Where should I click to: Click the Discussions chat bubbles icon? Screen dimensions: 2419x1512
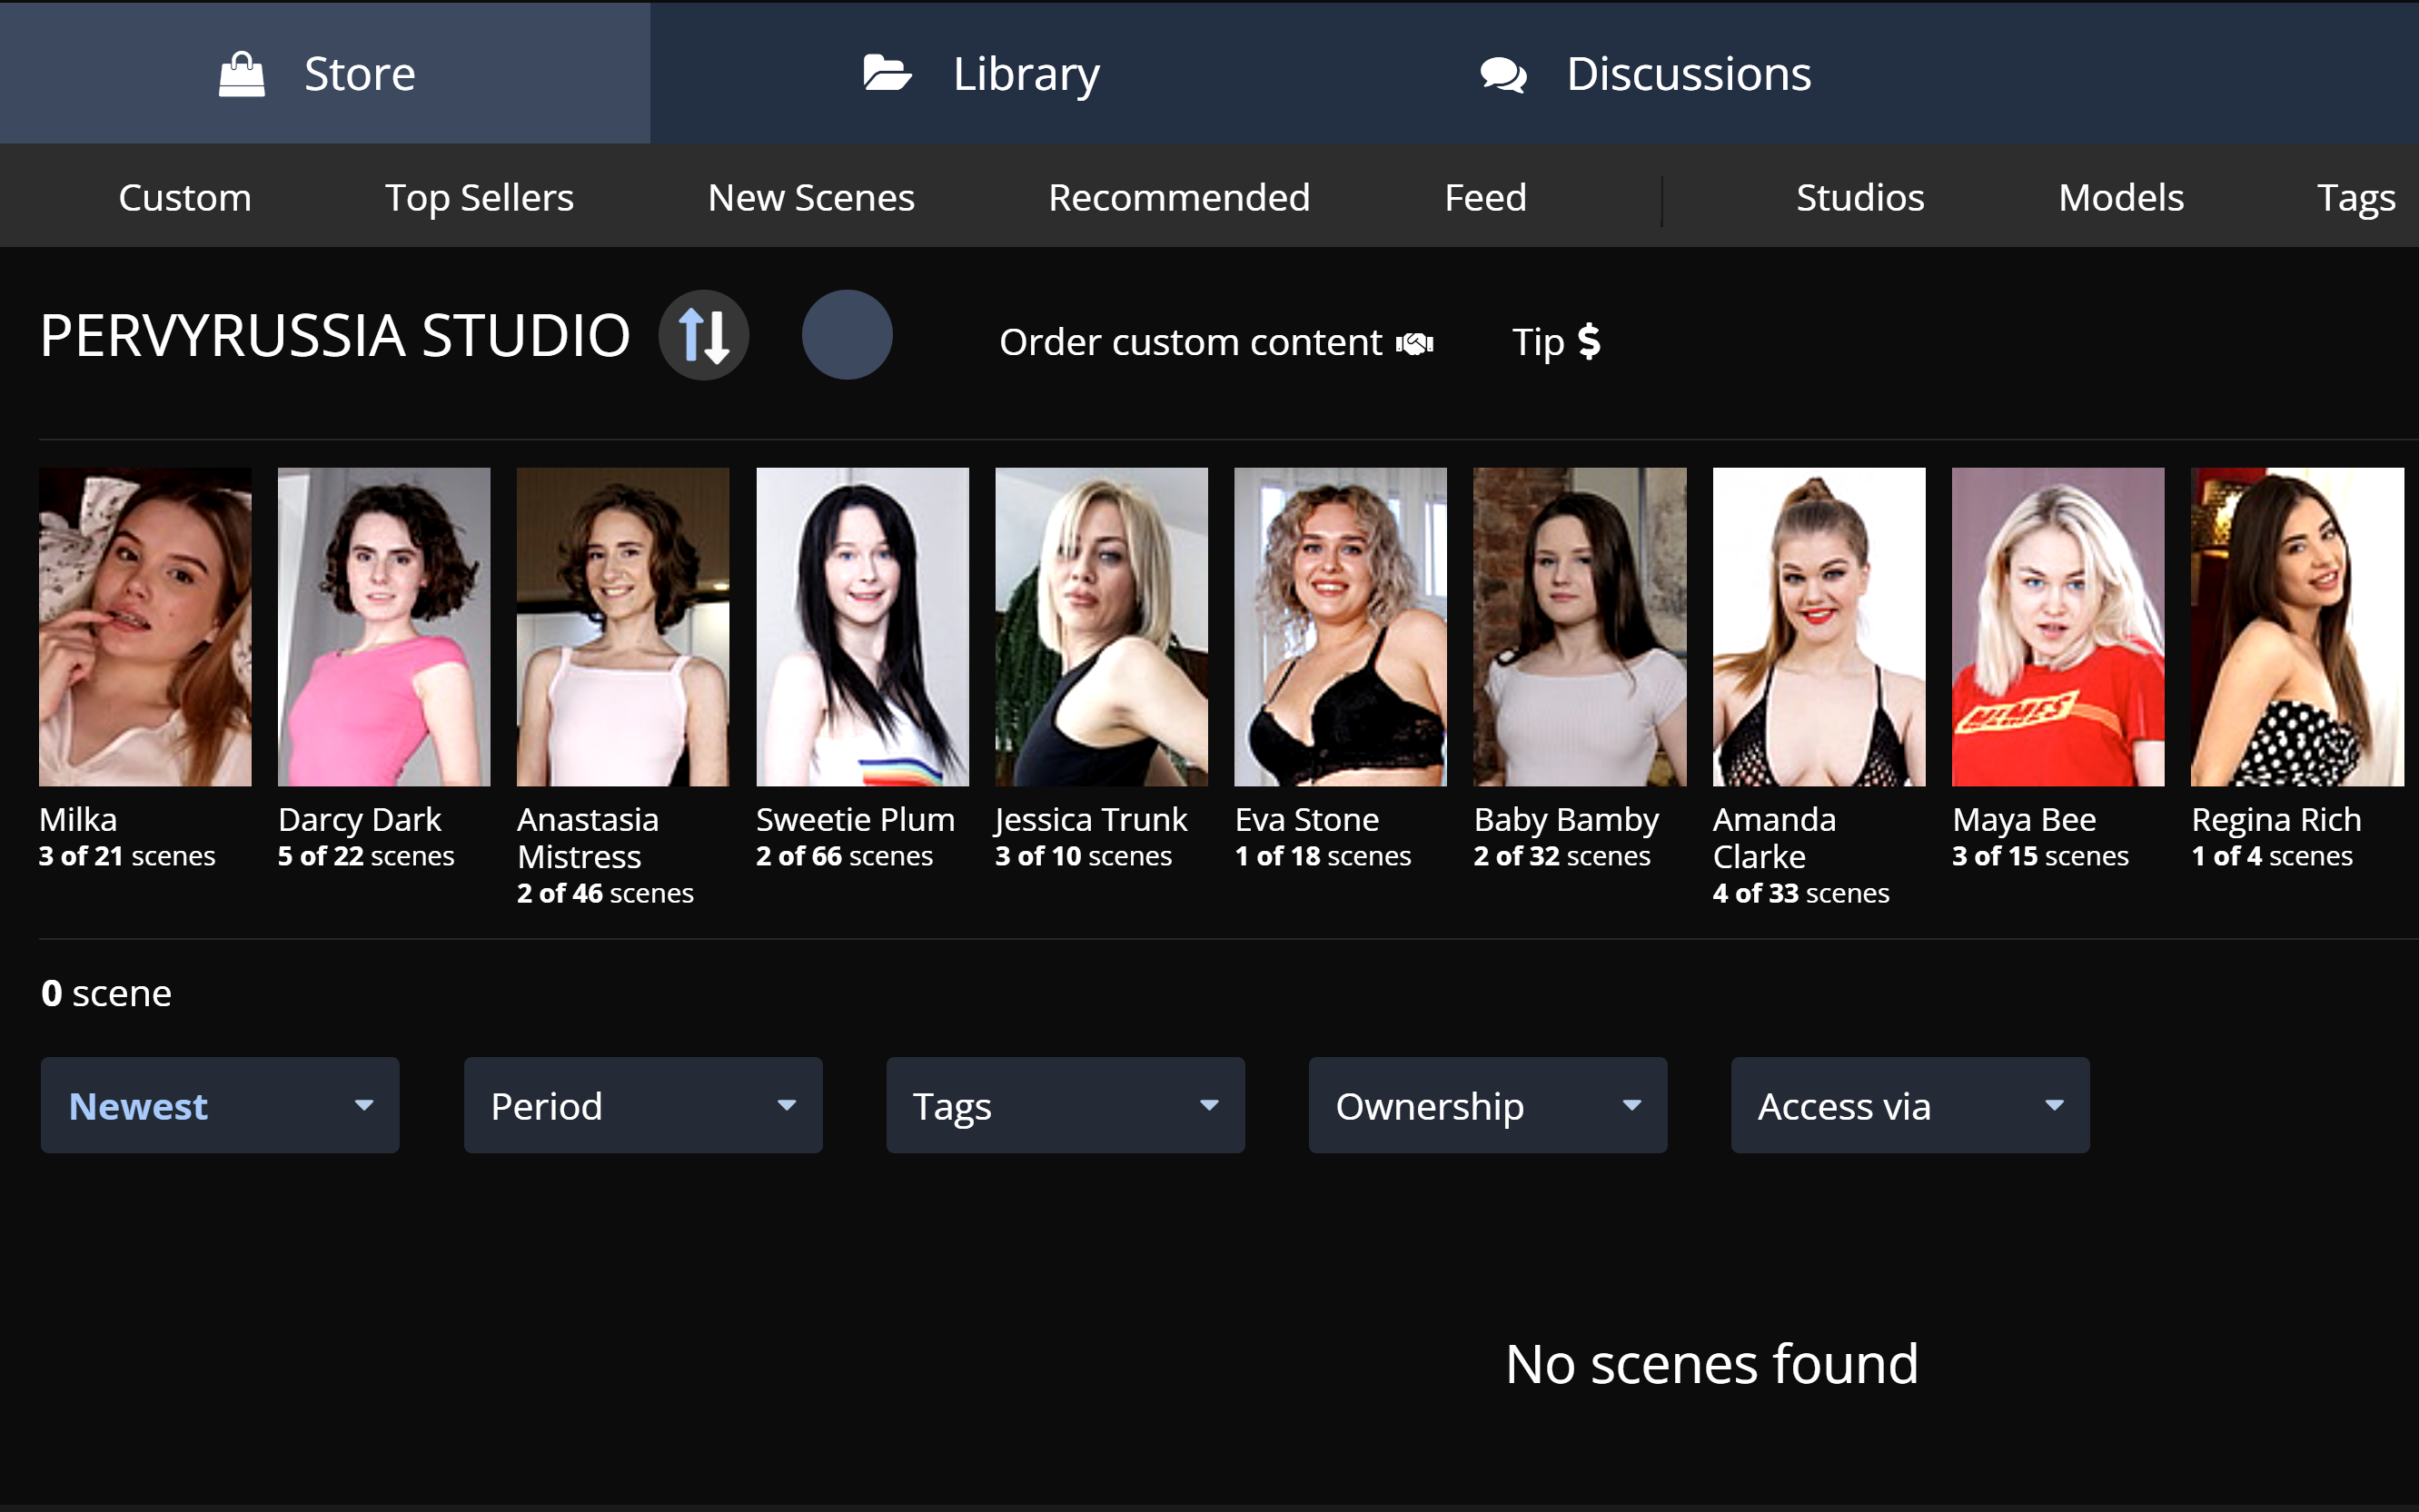tap(1502, 74)
